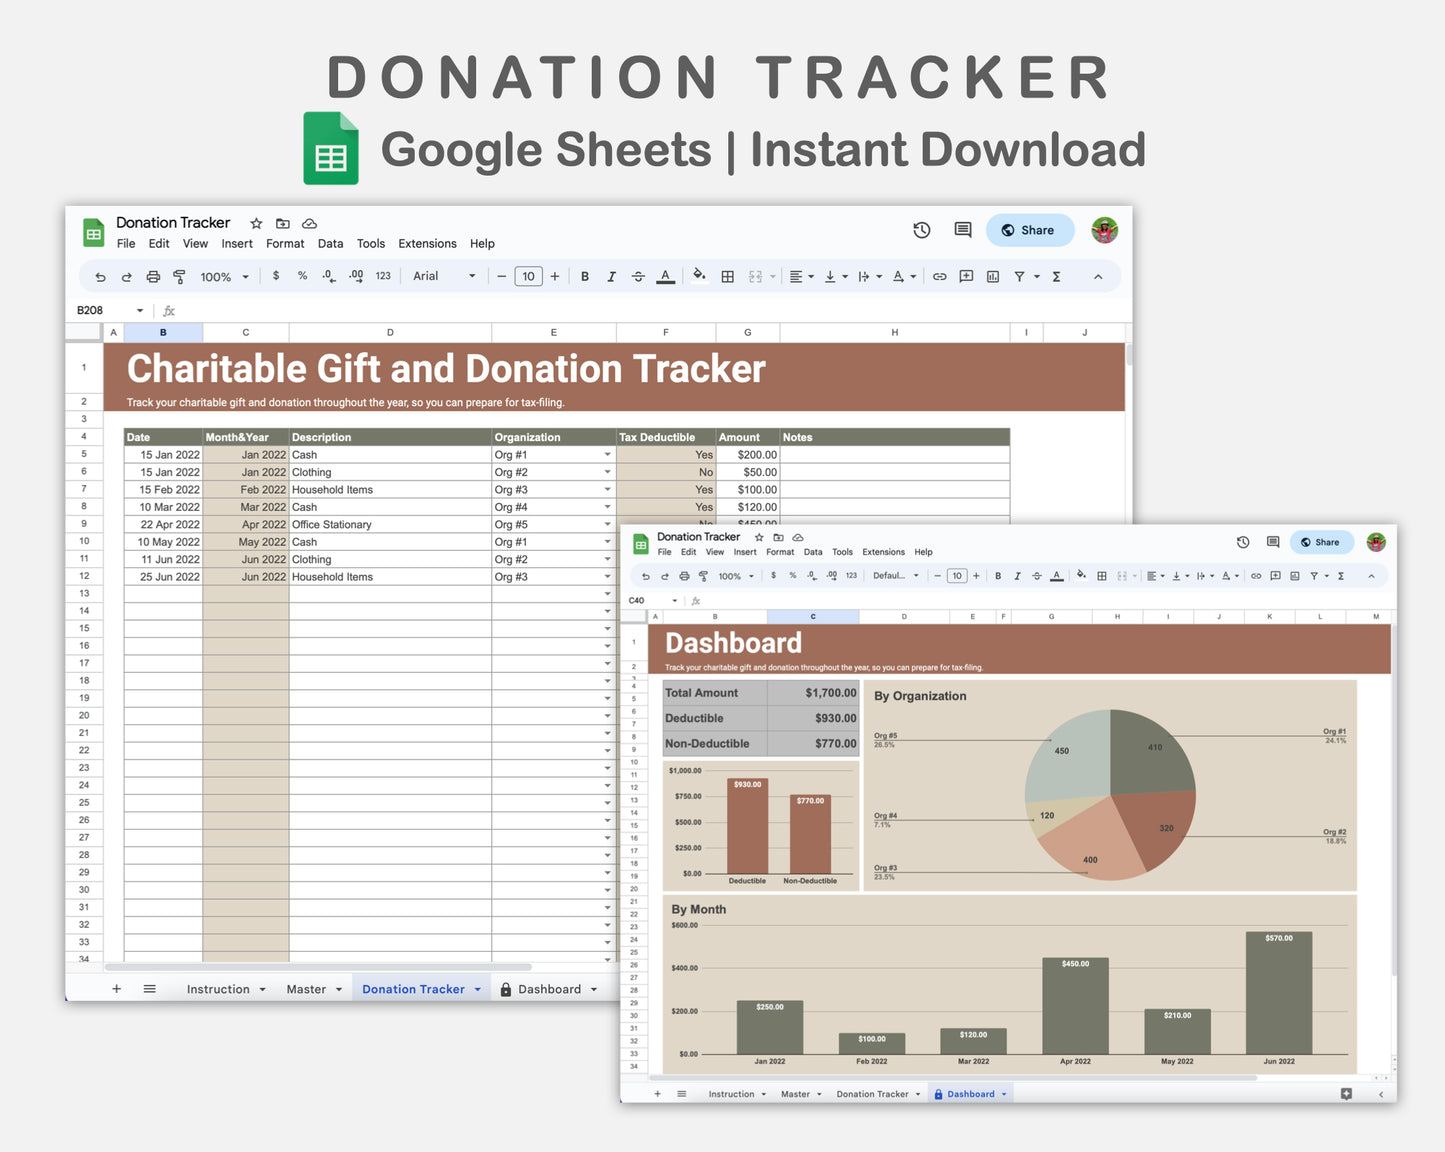The height and width of the screenshot is (1152, 1445).
Task: Select the Paint format tool
Action: [179, 276]
